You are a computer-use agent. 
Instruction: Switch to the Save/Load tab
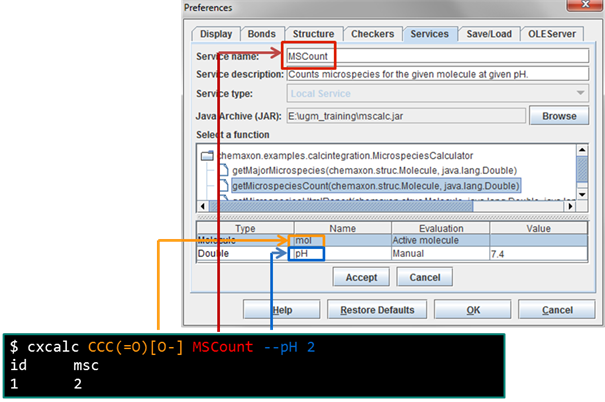(488, 34)
